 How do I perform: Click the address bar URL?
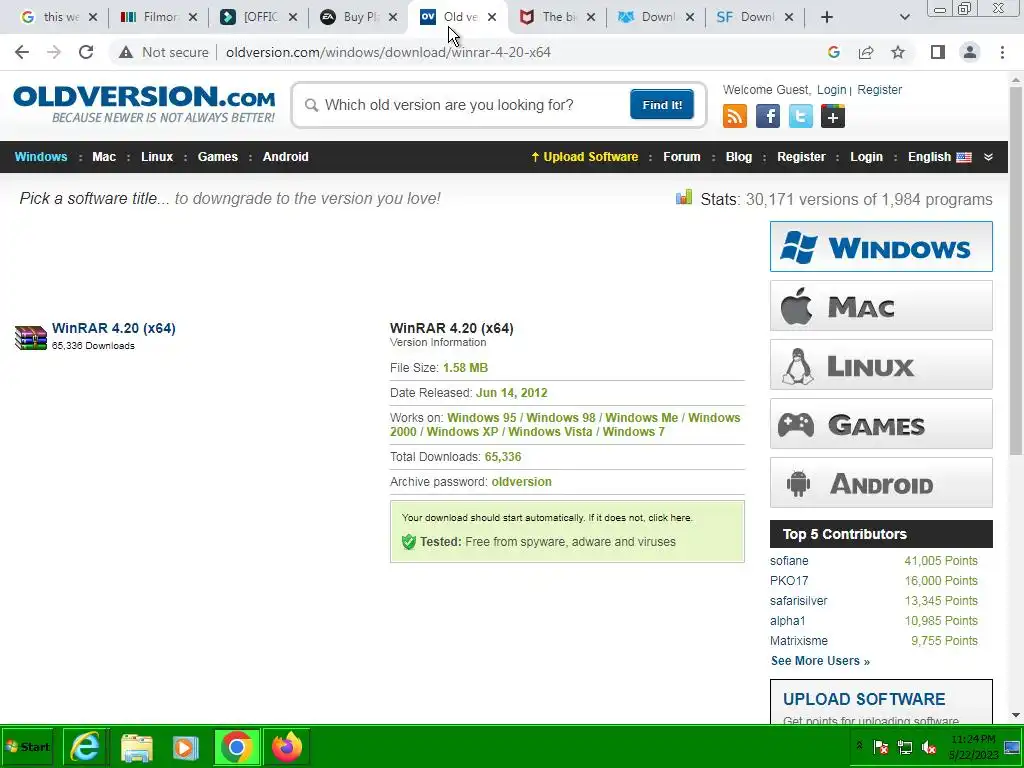point(388,52)
